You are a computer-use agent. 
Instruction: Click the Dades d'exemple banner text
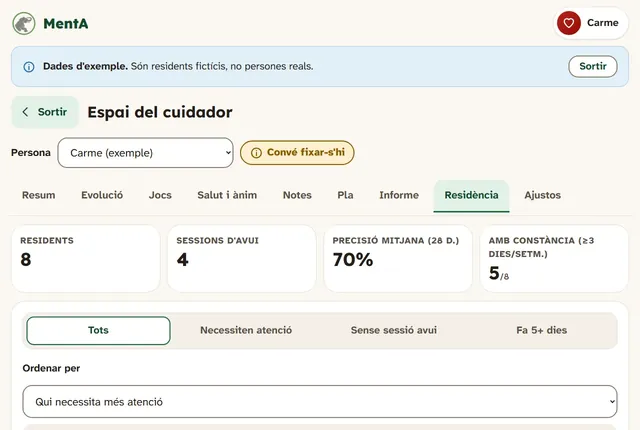pyautogui.click(x=178, y=66)
